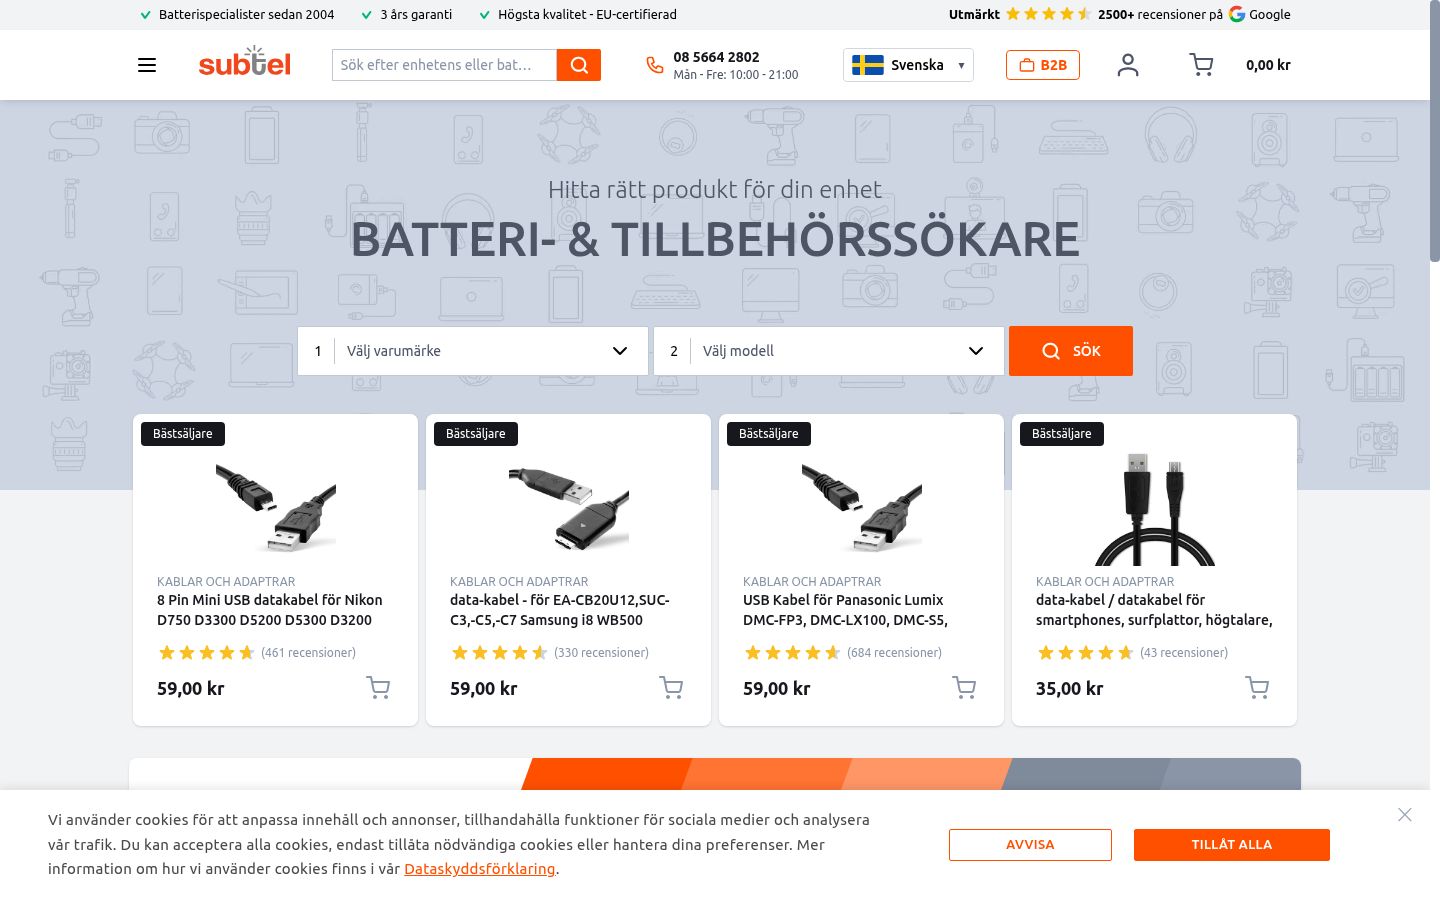Accept cookies with TILLÅT ALLA
This screenshot has width=1440, height=900.
(x=1232, y=845)
